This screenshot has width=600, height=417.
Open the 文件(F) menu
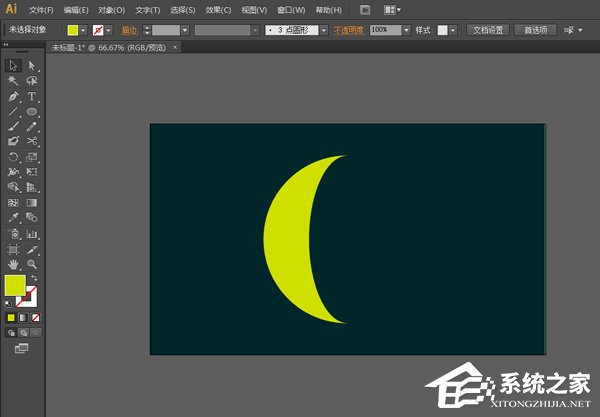coord(41,10)
